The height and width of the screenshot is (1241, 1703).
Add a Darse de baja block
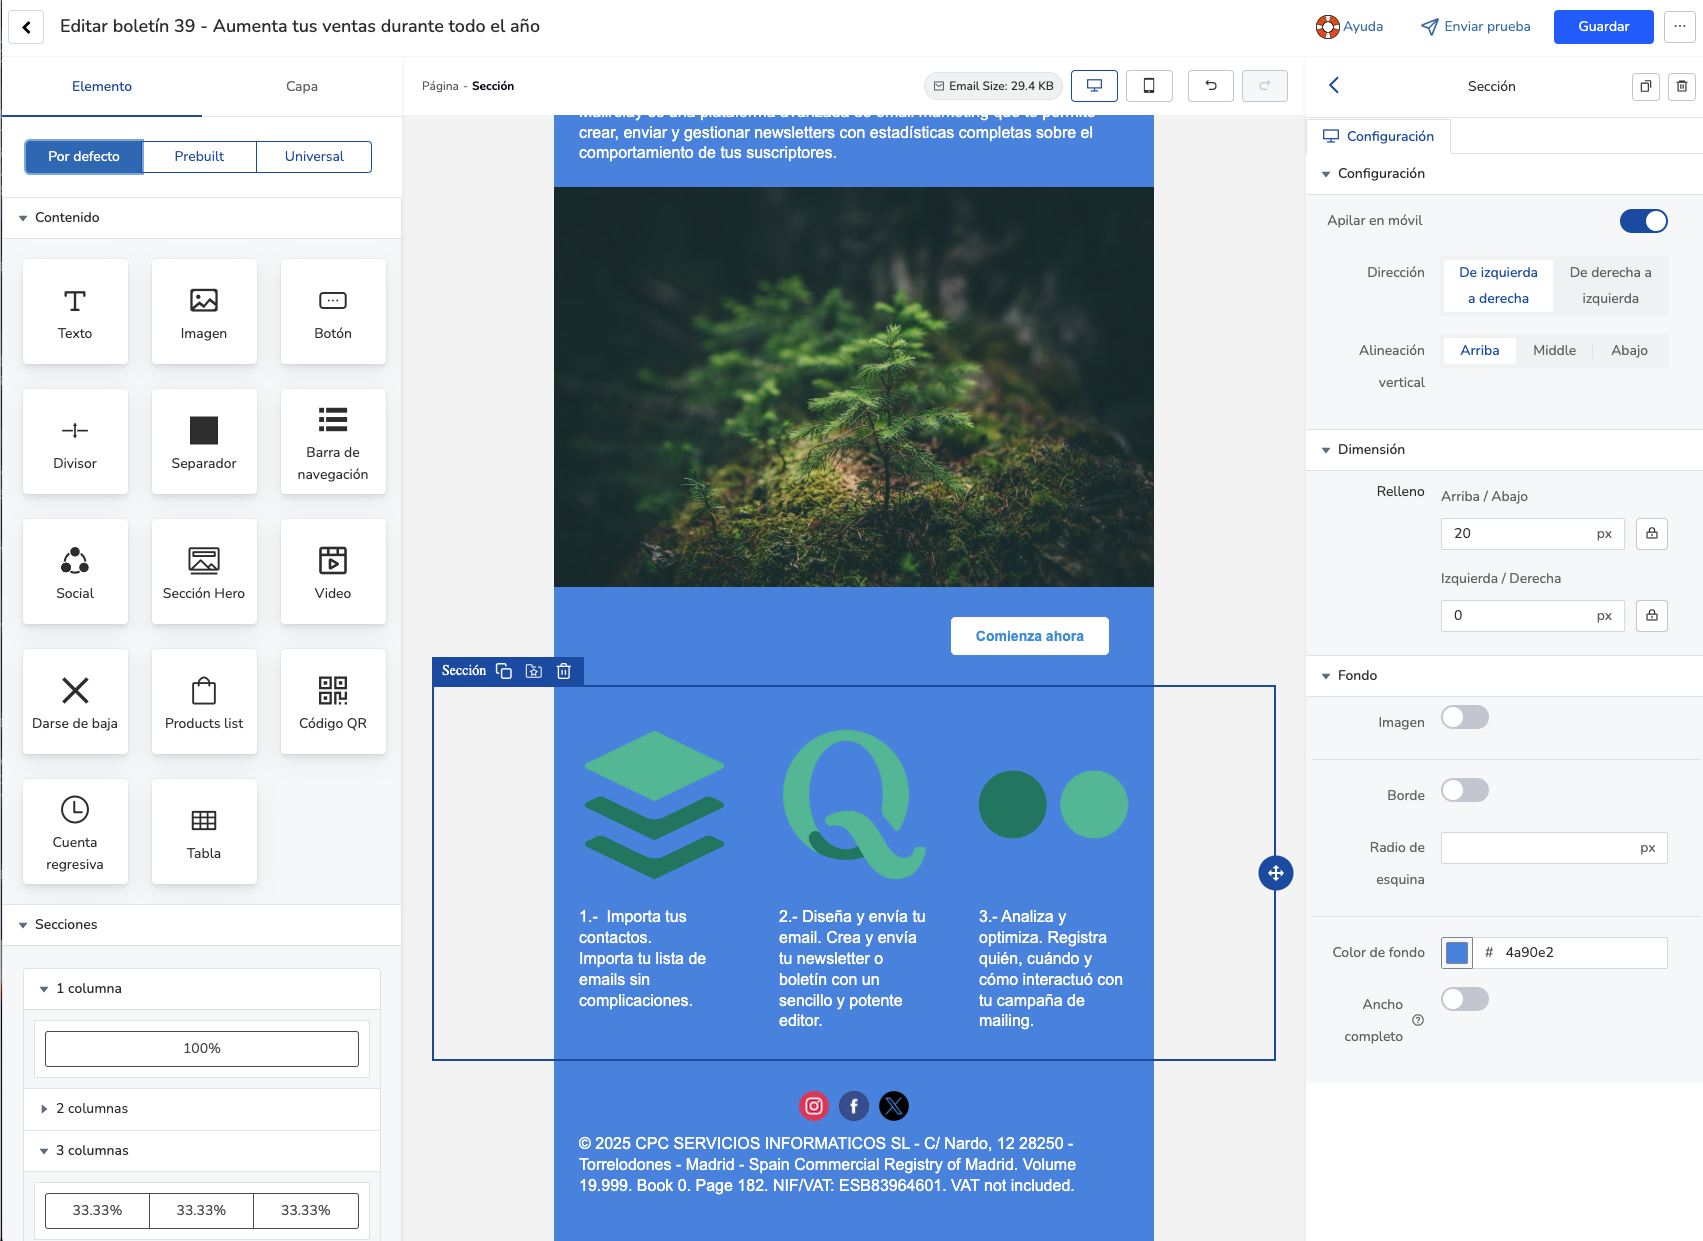[75, 701]
